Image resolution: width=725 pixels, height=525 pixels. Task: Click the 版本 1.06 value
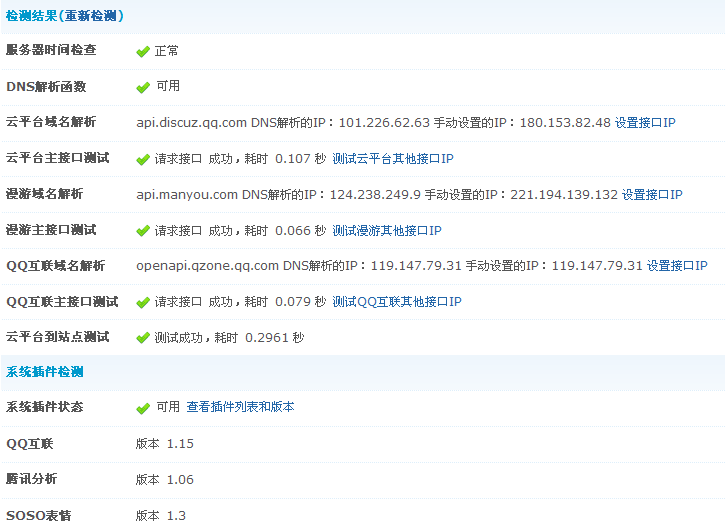click(x=165, y=480)
